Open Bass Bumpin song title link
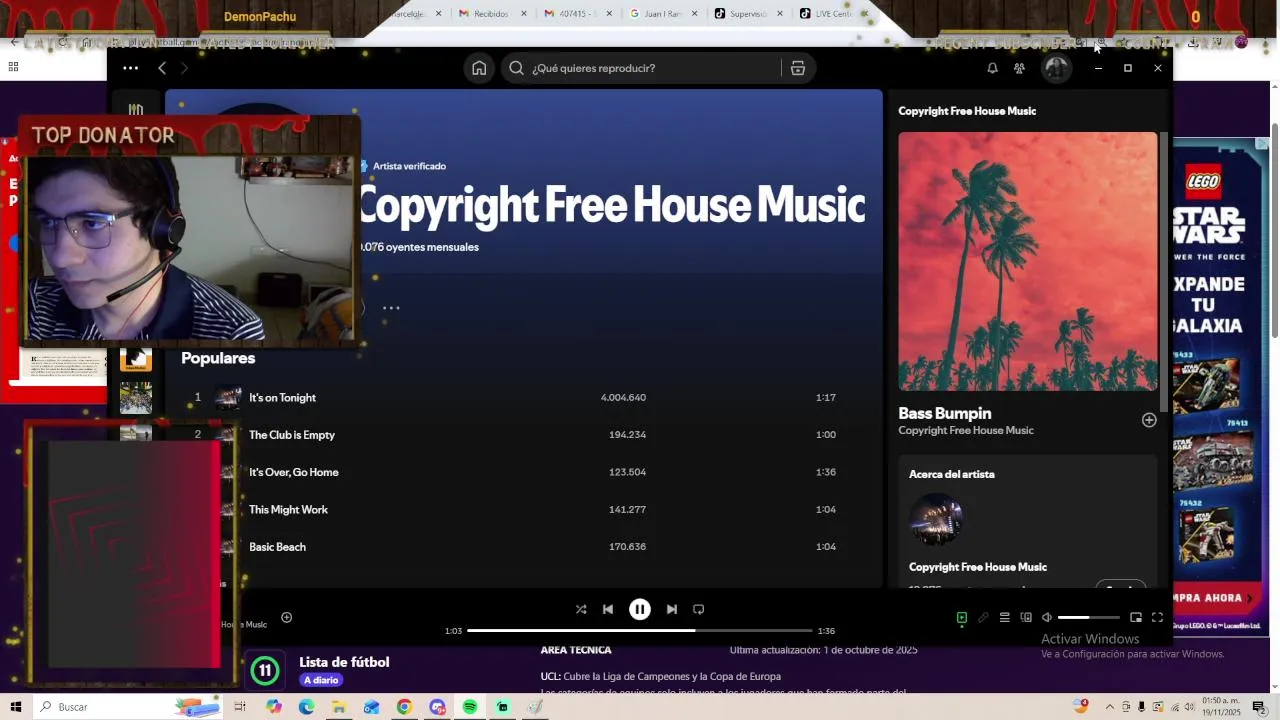The height and width of the screenshot is (720, 1280). click(945, 413)
